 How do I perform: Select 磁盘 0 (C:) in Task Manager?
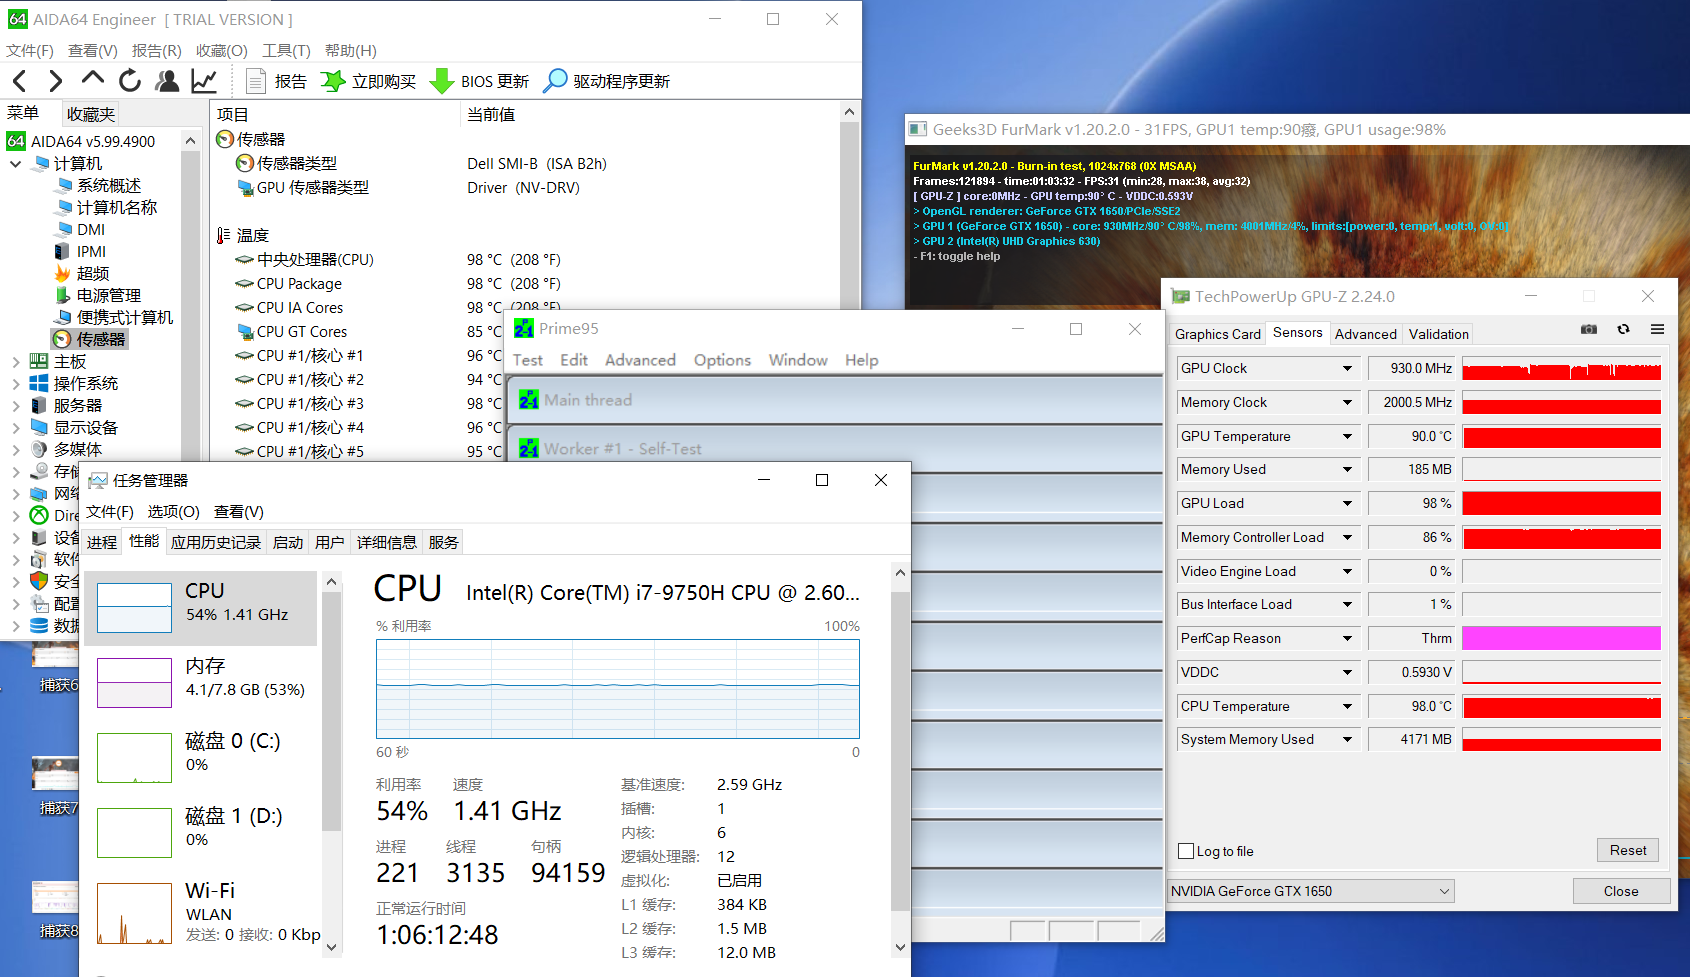[x=201, y=755]
